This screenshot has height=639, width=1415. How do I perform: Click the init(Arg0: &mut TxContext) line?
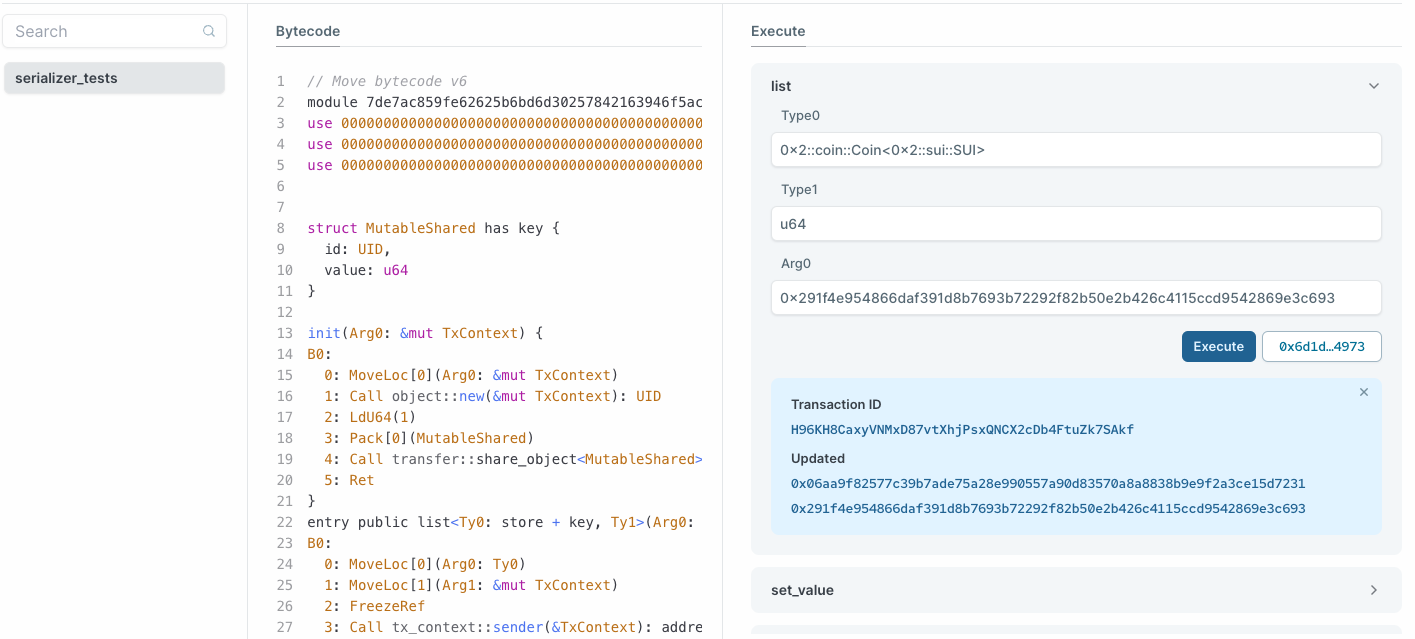click(x=425, y=334)
